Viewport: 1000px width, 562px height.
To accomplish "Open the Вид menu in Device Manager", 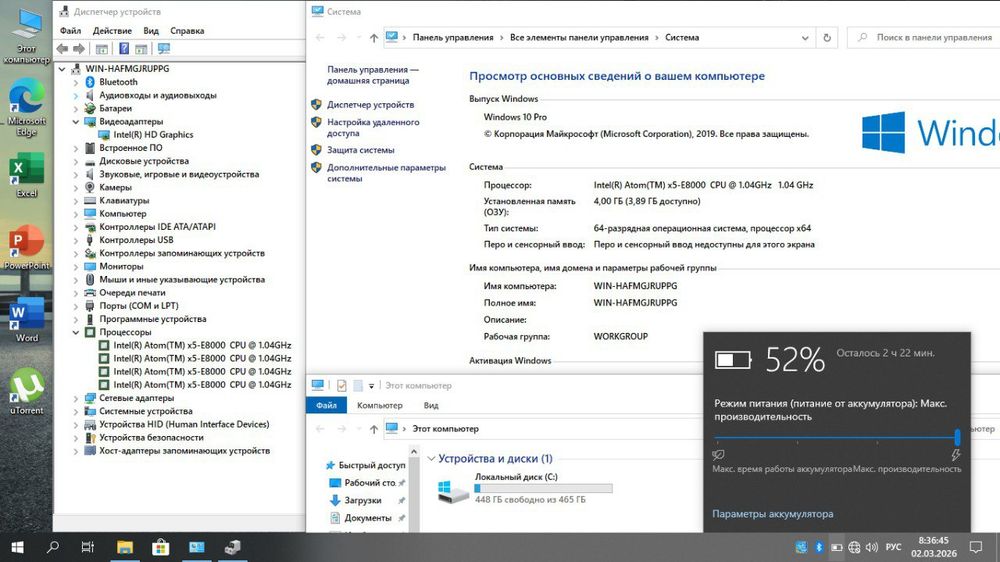I will [151, 31].
